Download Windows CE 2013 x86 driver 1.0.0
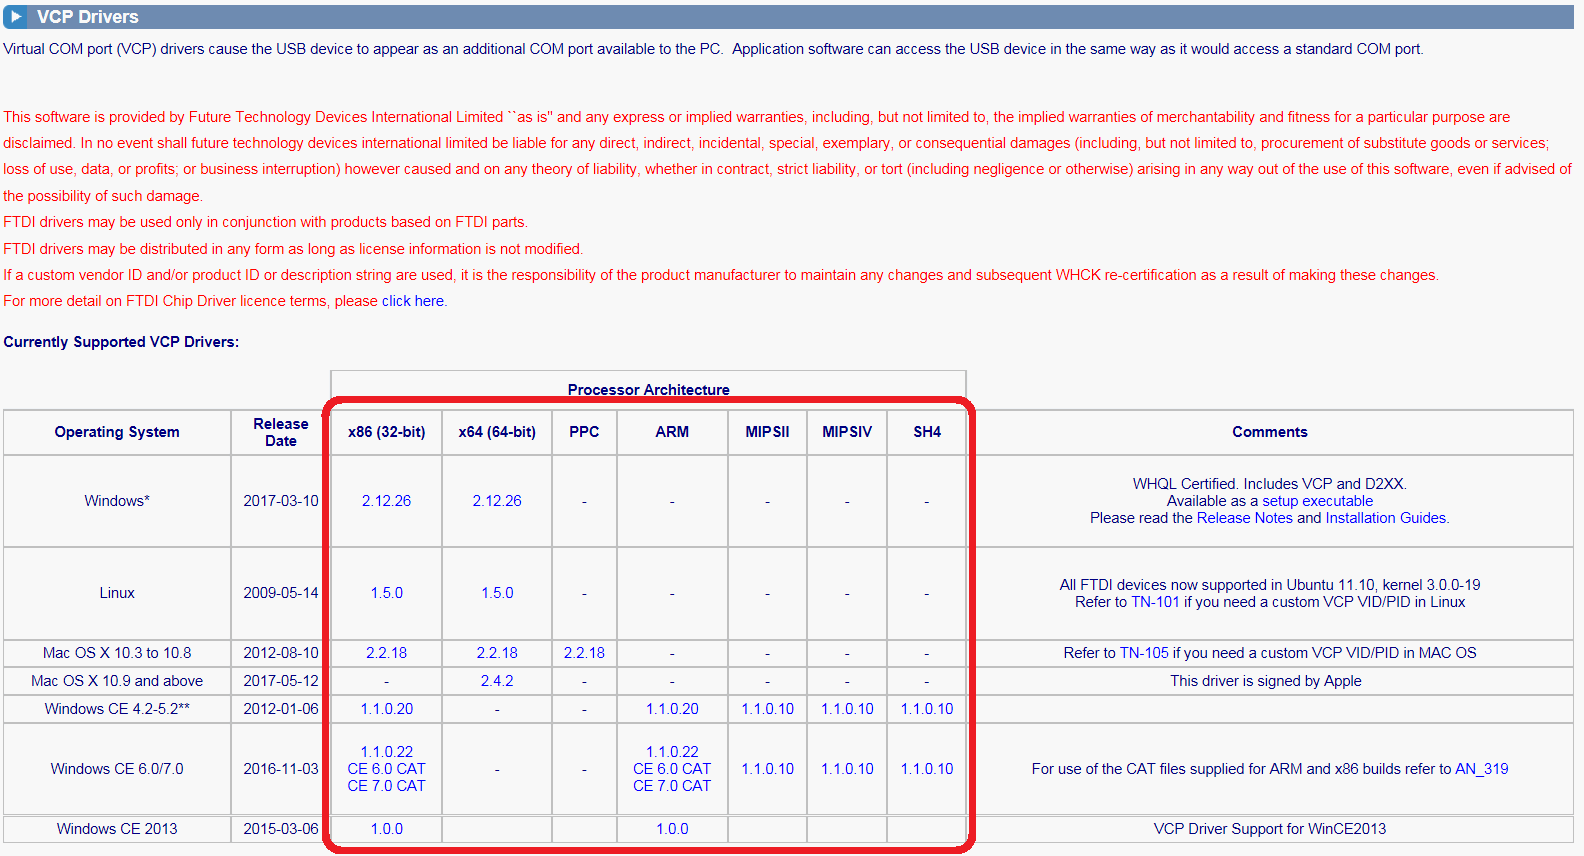 [386, 829]
